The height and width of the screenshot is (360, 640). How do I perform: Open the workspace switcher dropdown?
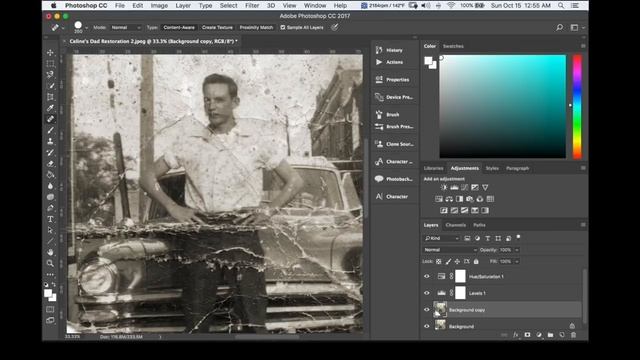[x=576, y=27]
